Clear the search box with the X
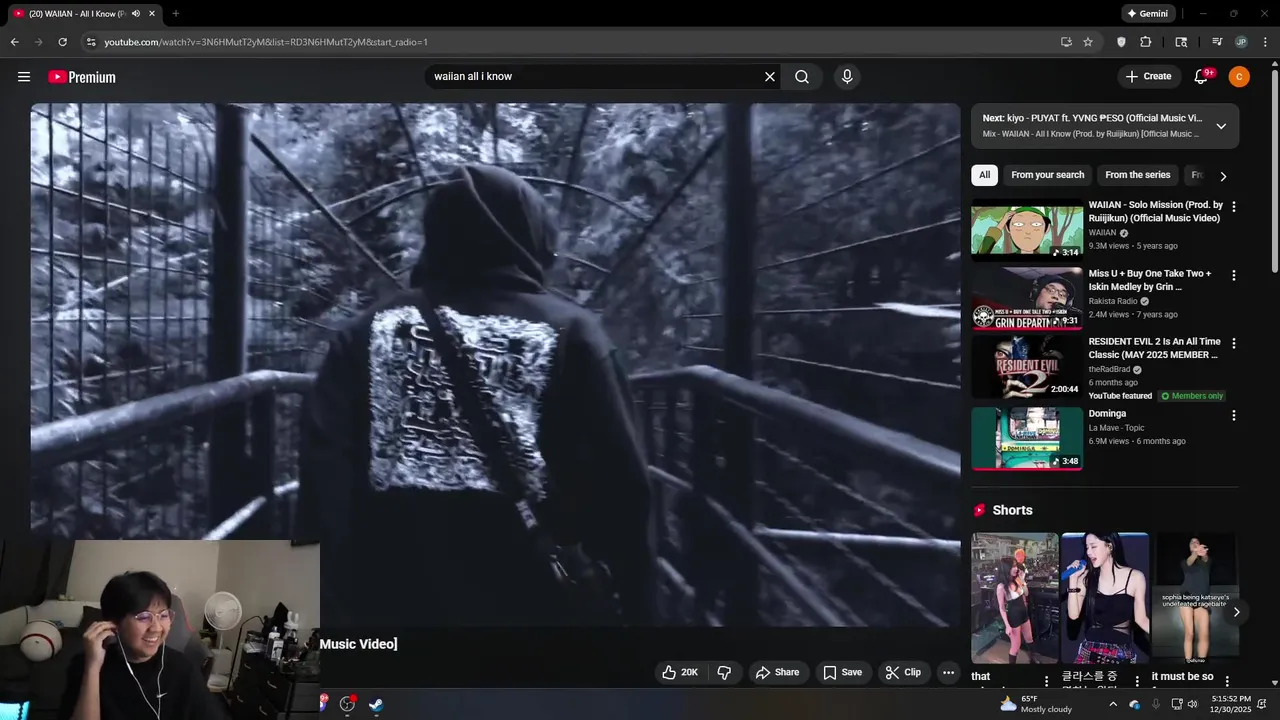 coord(770,77)
